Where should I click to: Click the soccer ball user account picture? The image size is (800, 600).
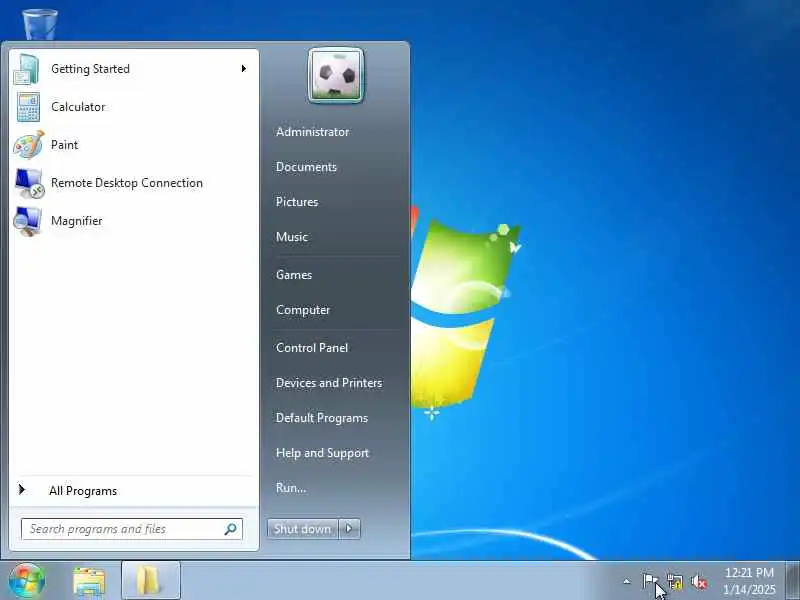tap(336, 76)
